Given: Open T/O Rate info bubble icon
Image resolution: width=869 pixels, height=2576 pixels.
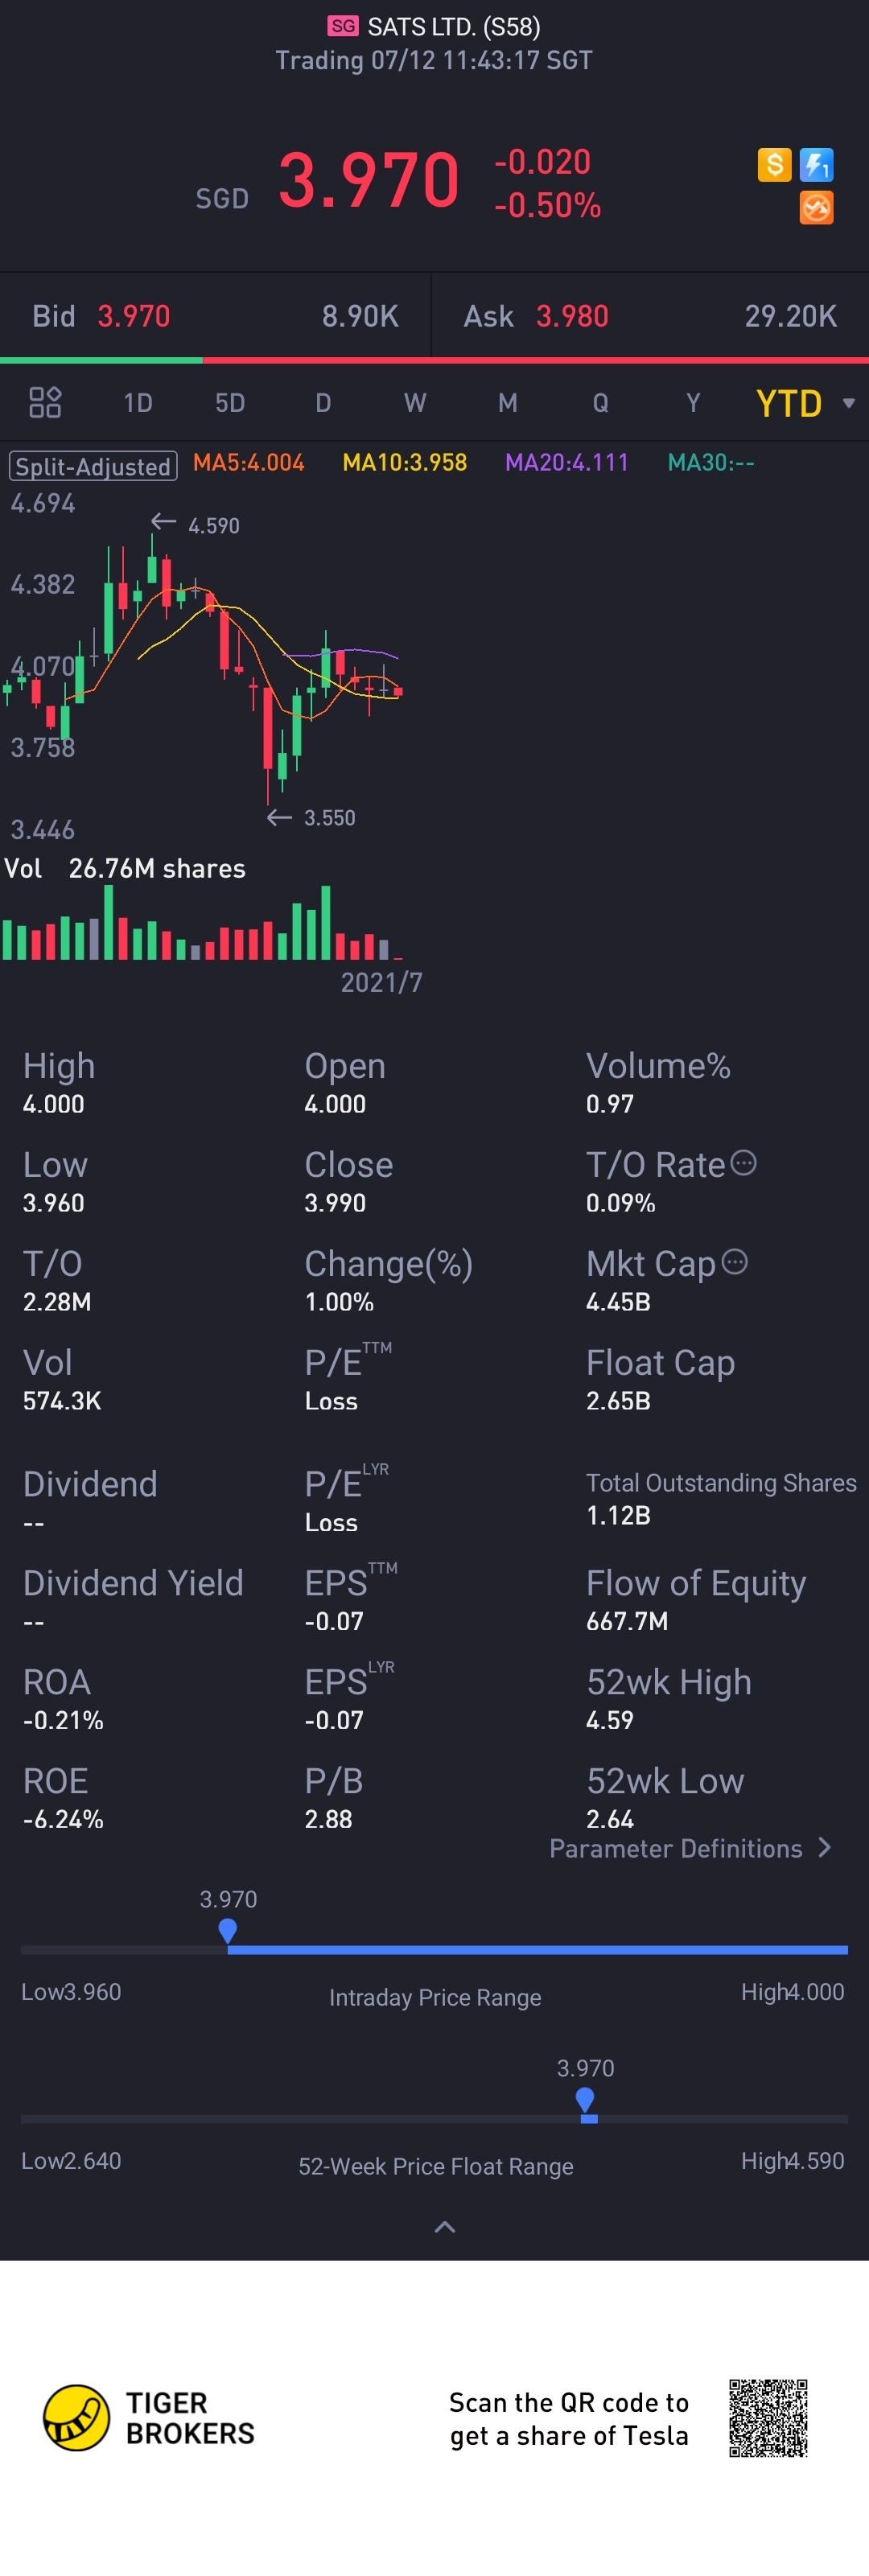Looking at the screenshot, I should (743, 1163).
